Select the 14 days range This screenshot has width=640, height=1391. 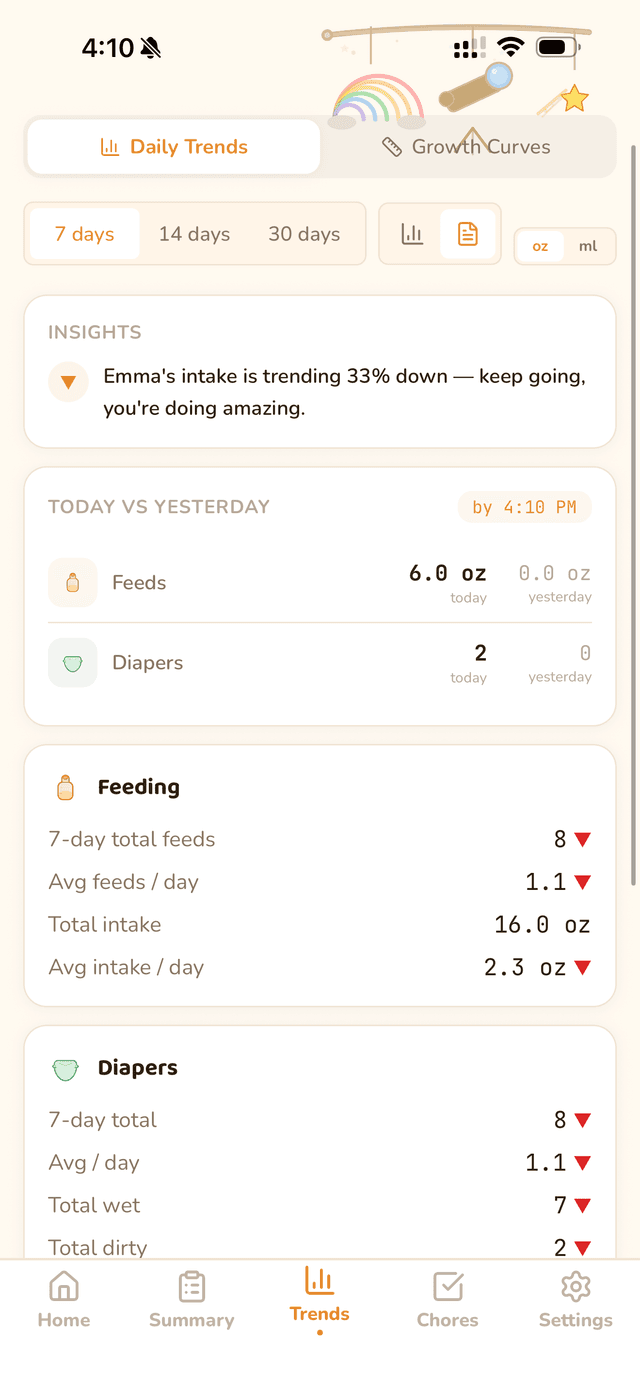(x=194, y=234)
